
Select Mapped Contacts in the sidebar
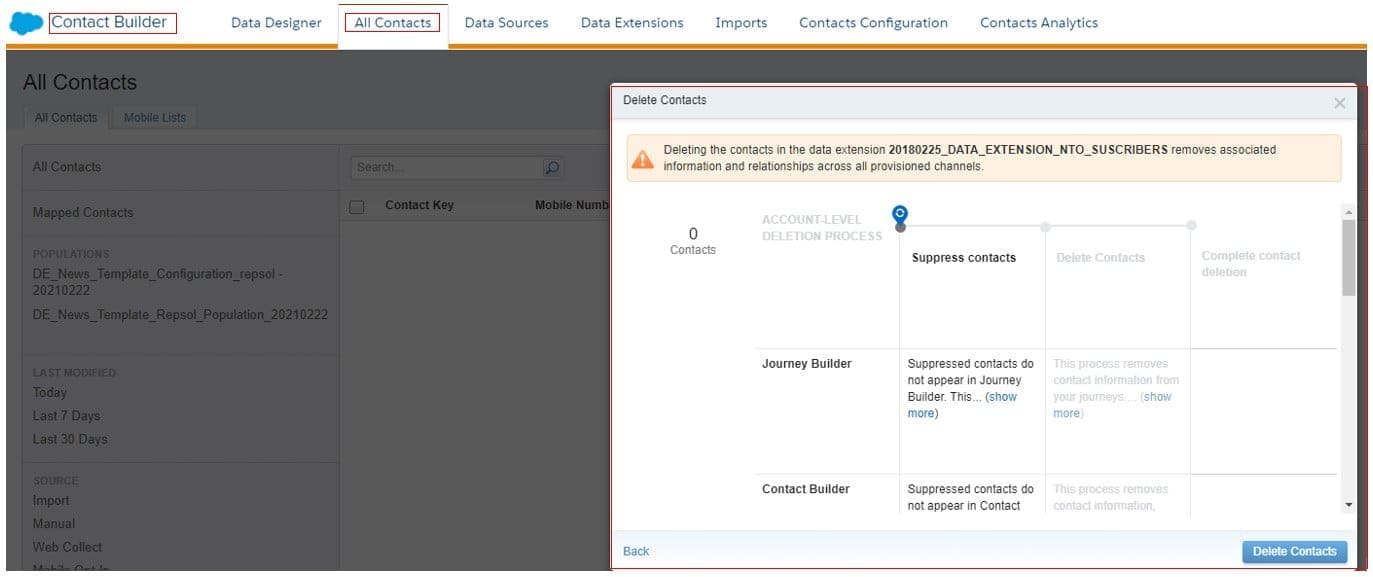[x=83, y=213]
